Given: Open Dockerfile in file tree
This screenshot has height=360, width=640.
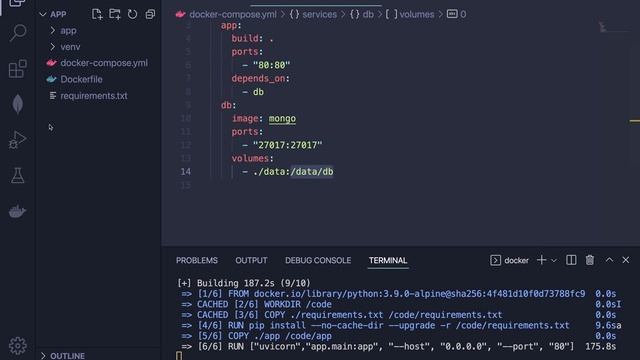Looking at the screenshot, I should (81, 80).
